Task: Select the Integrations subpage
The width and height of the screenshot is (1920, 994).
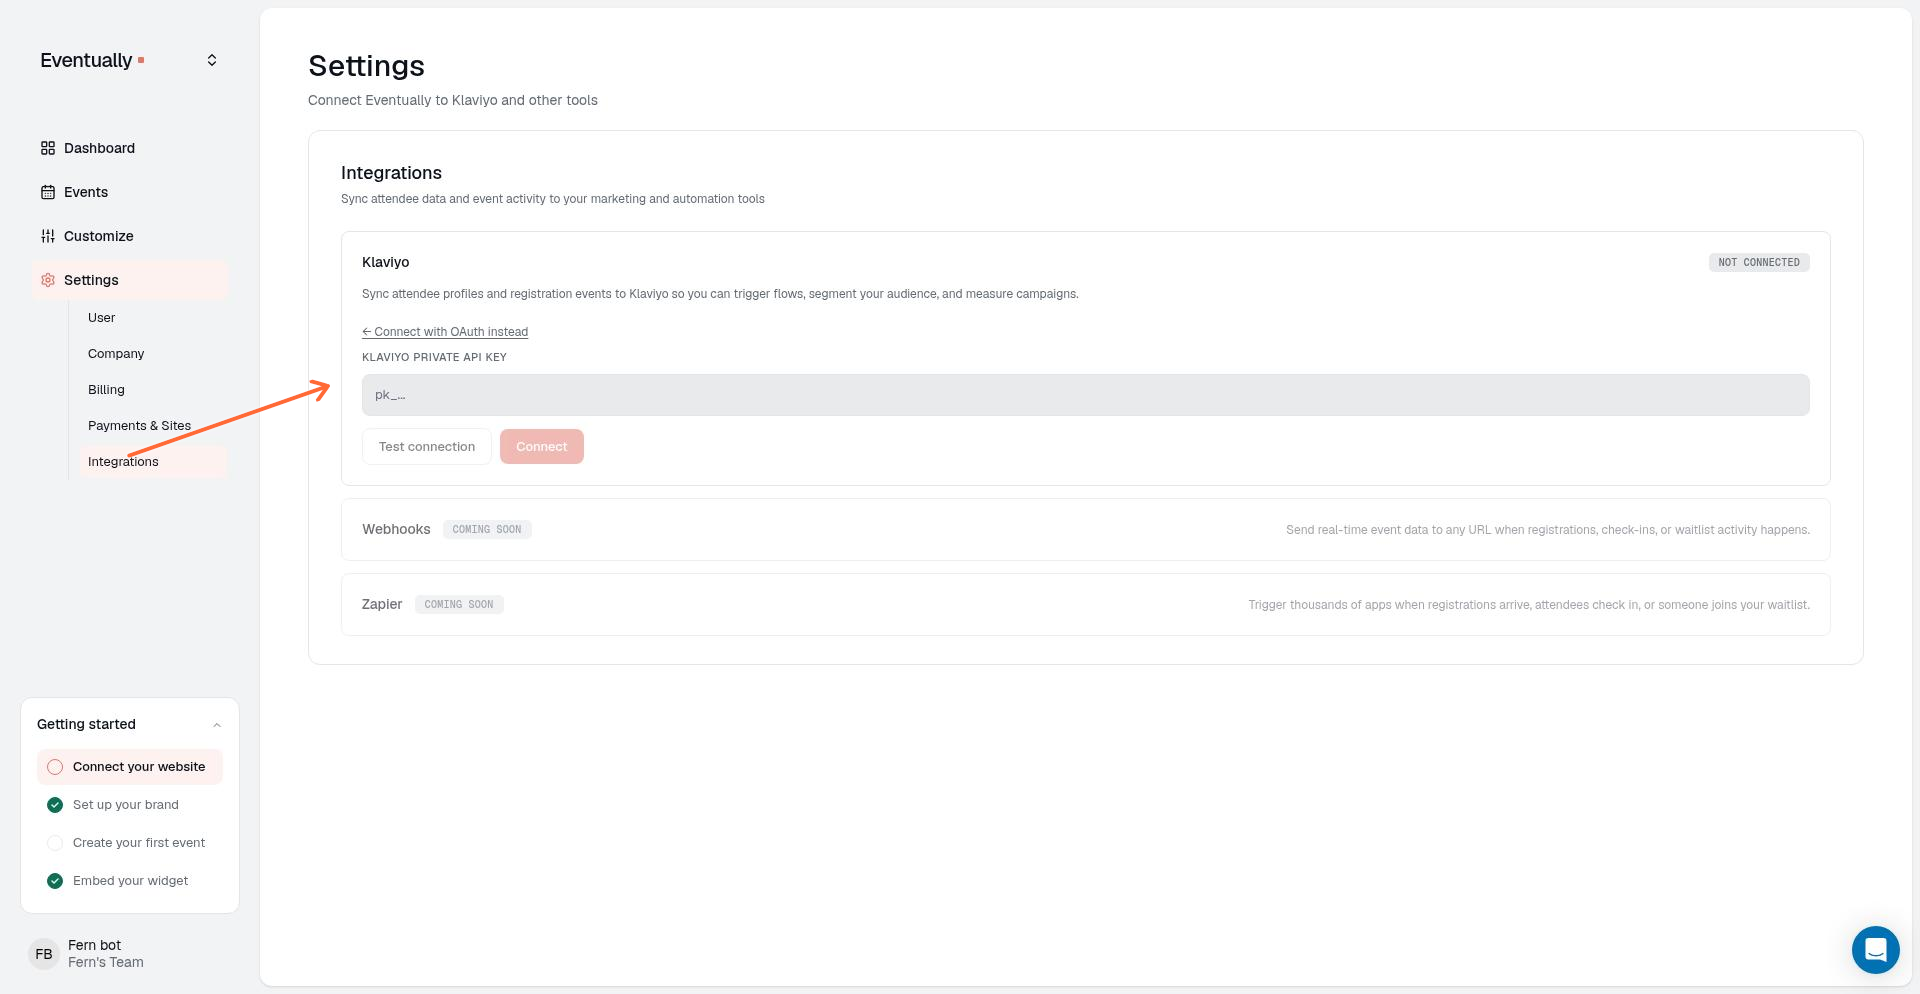Action: (153, 462)
